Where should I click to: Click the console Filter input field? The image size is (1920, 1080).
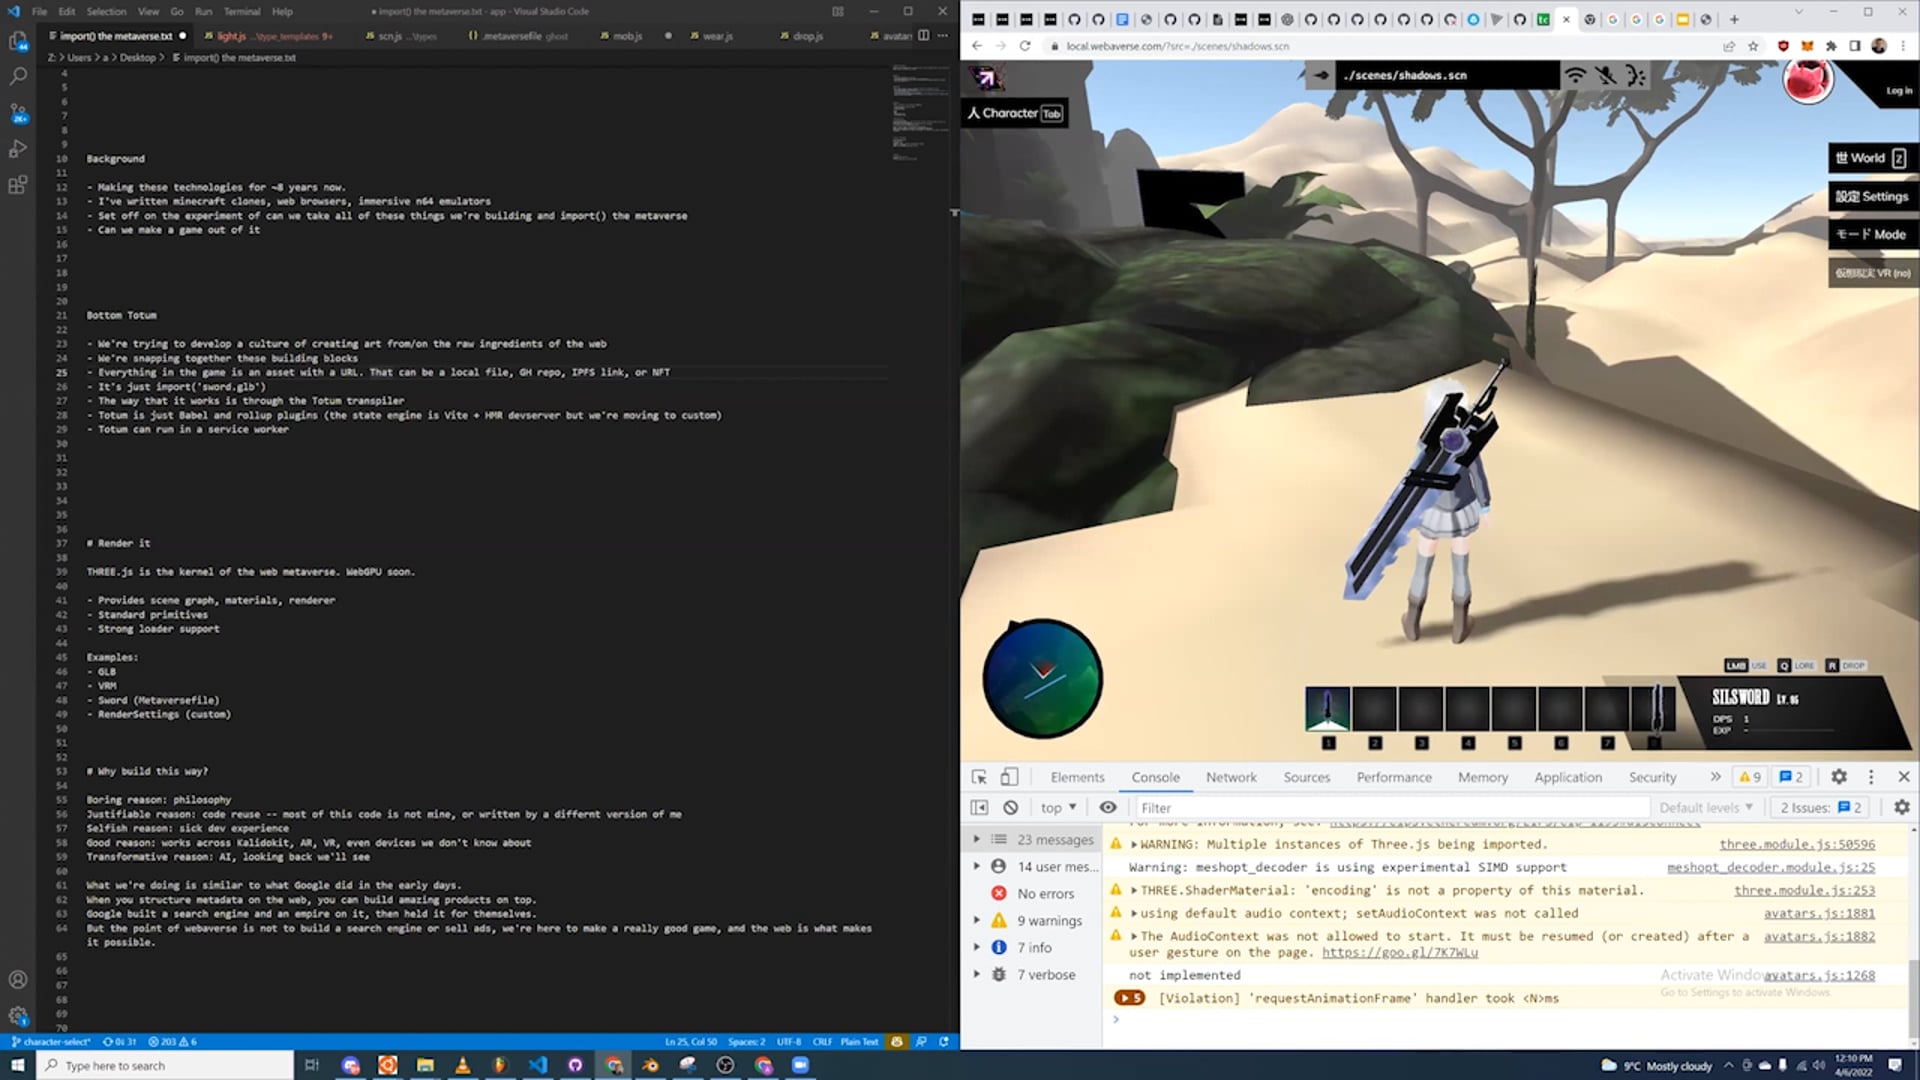click(x=1390, y=807)
